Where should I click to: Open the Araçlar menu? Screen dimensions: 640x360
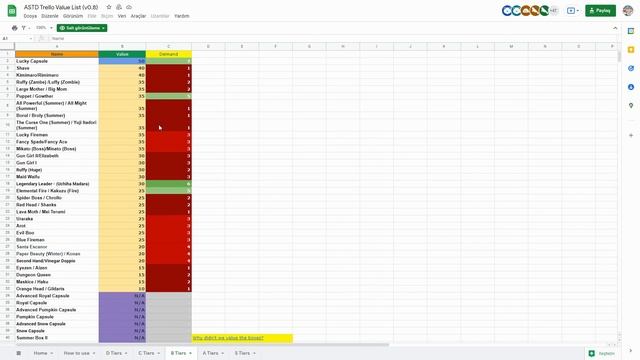tap(138, 16)
